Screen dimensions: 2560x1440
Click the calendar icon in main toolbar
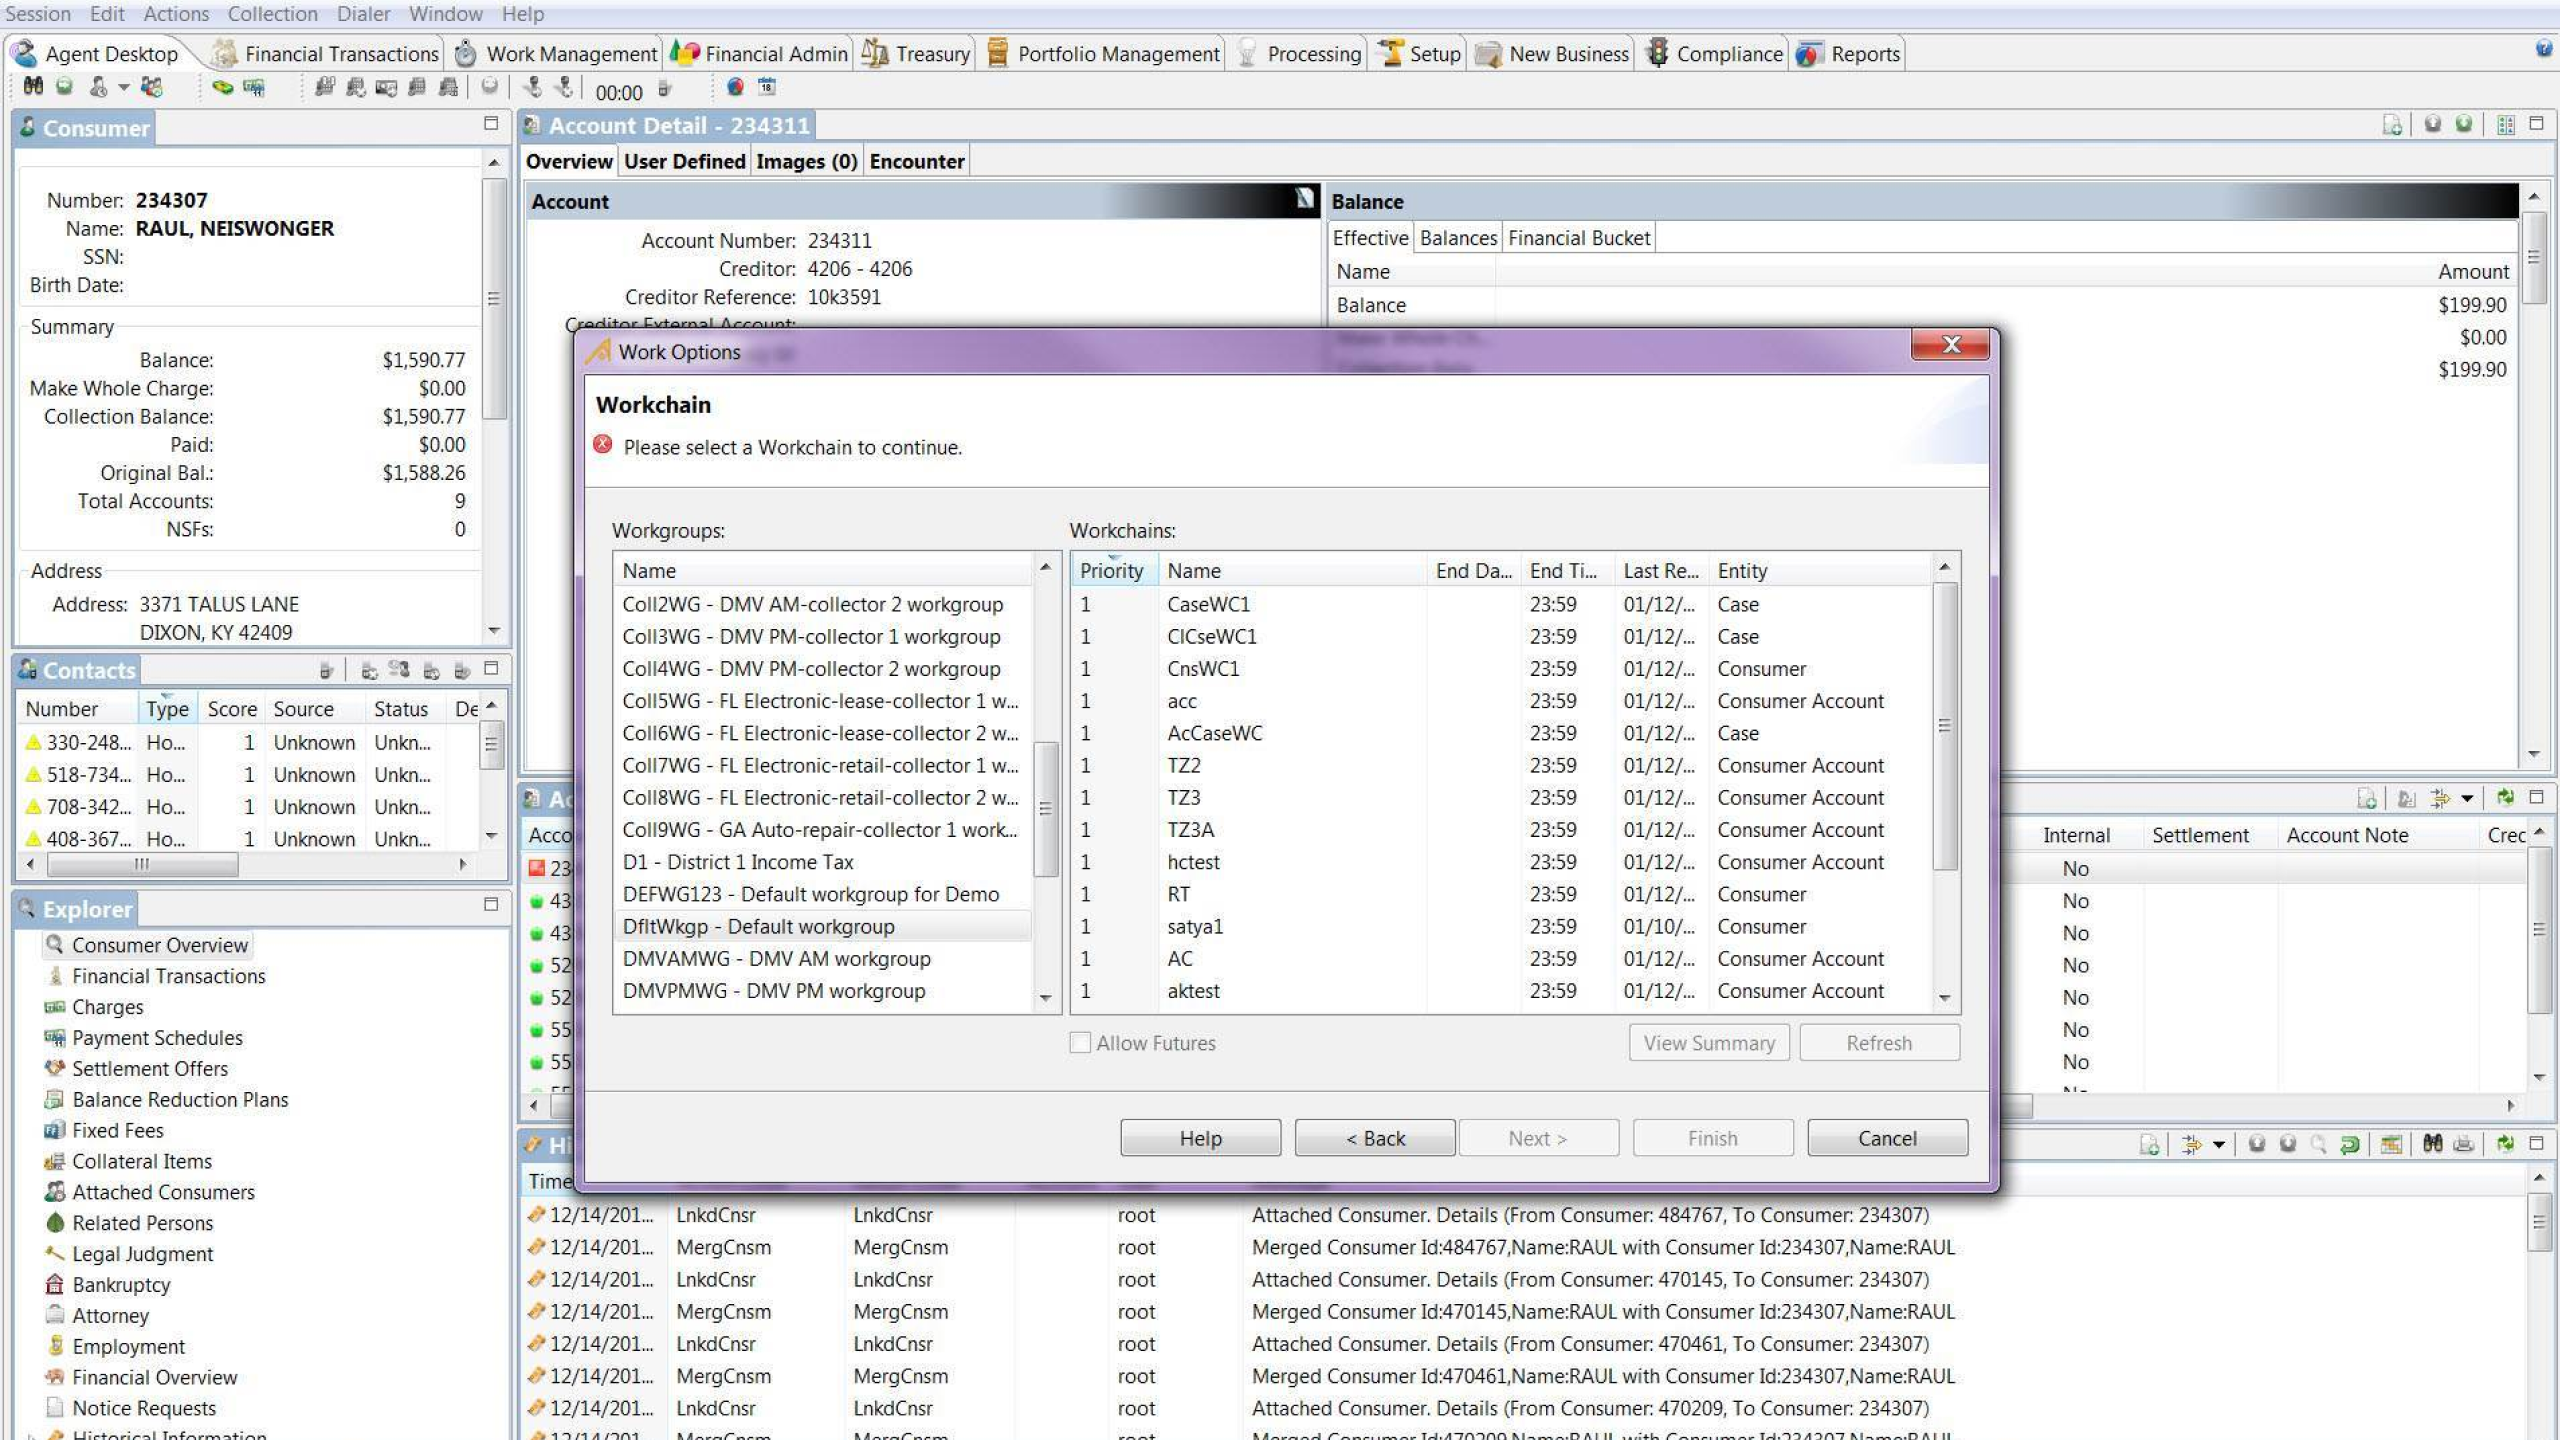point(767,87)
